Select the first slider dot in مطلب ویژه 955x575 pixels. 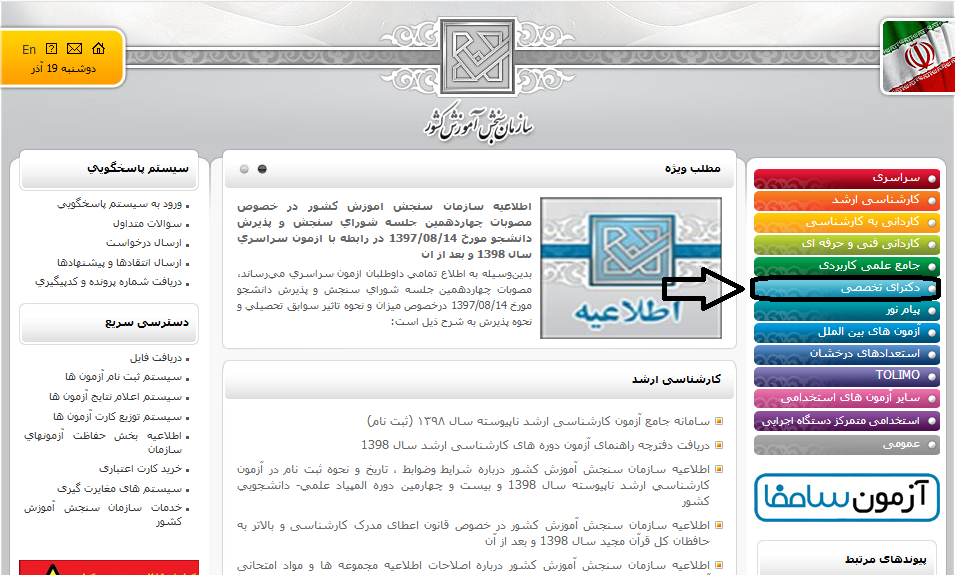[244, 169]
